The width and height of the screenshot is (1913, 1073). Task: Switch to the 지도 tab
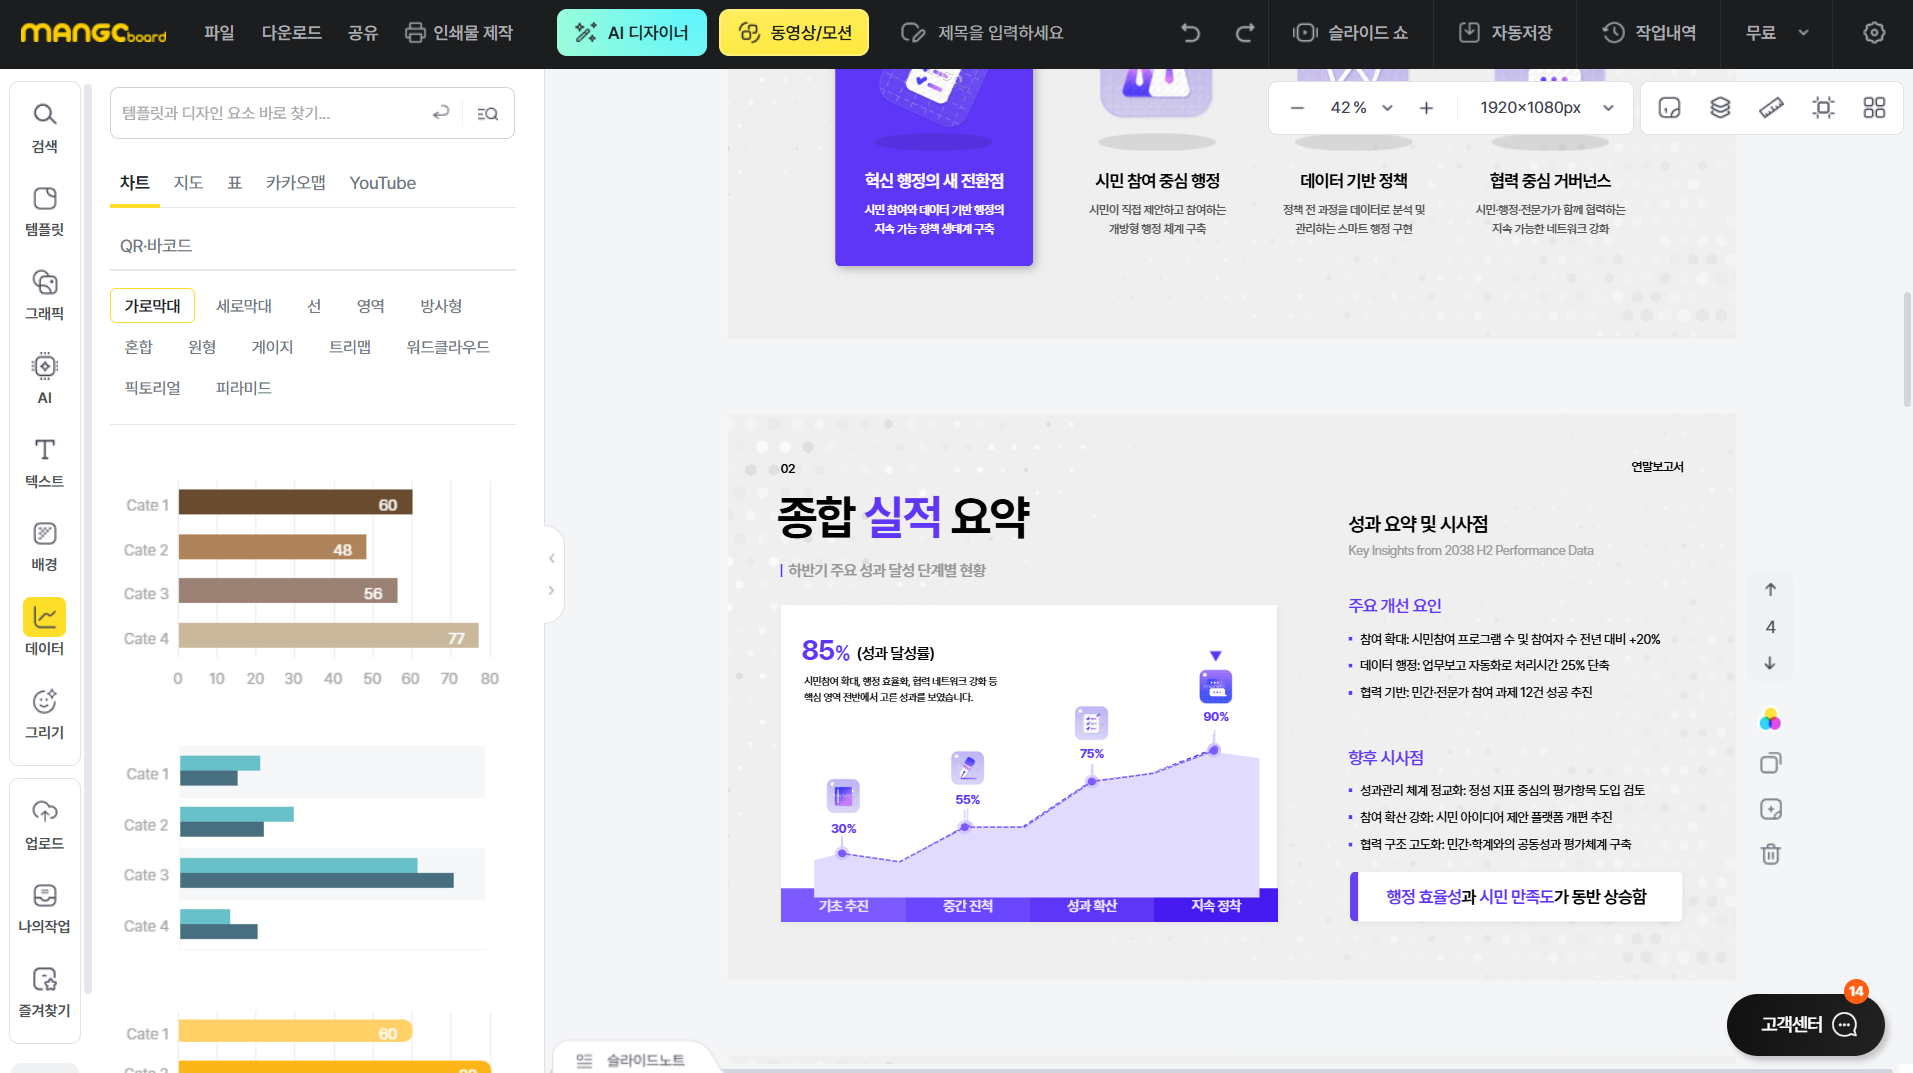[x=188, y=183]
